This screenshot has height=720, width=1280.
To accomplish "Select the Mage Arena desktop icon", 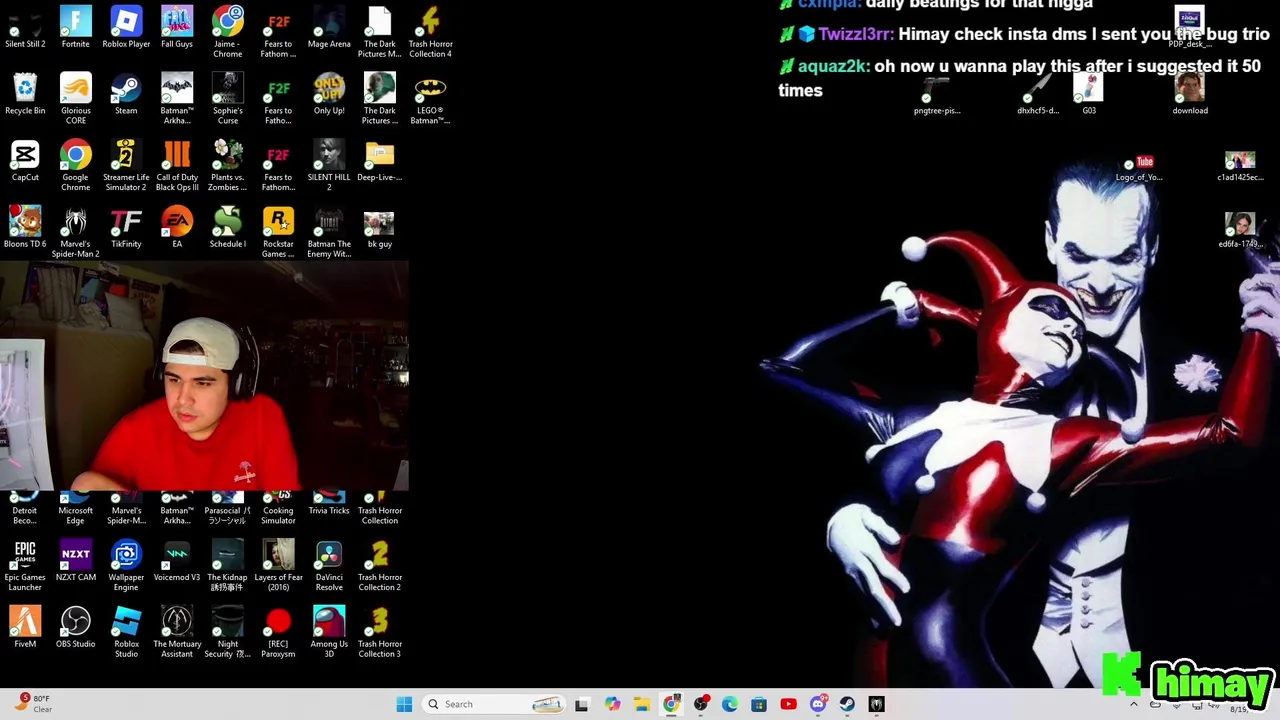I will click(x=329, y=28).
